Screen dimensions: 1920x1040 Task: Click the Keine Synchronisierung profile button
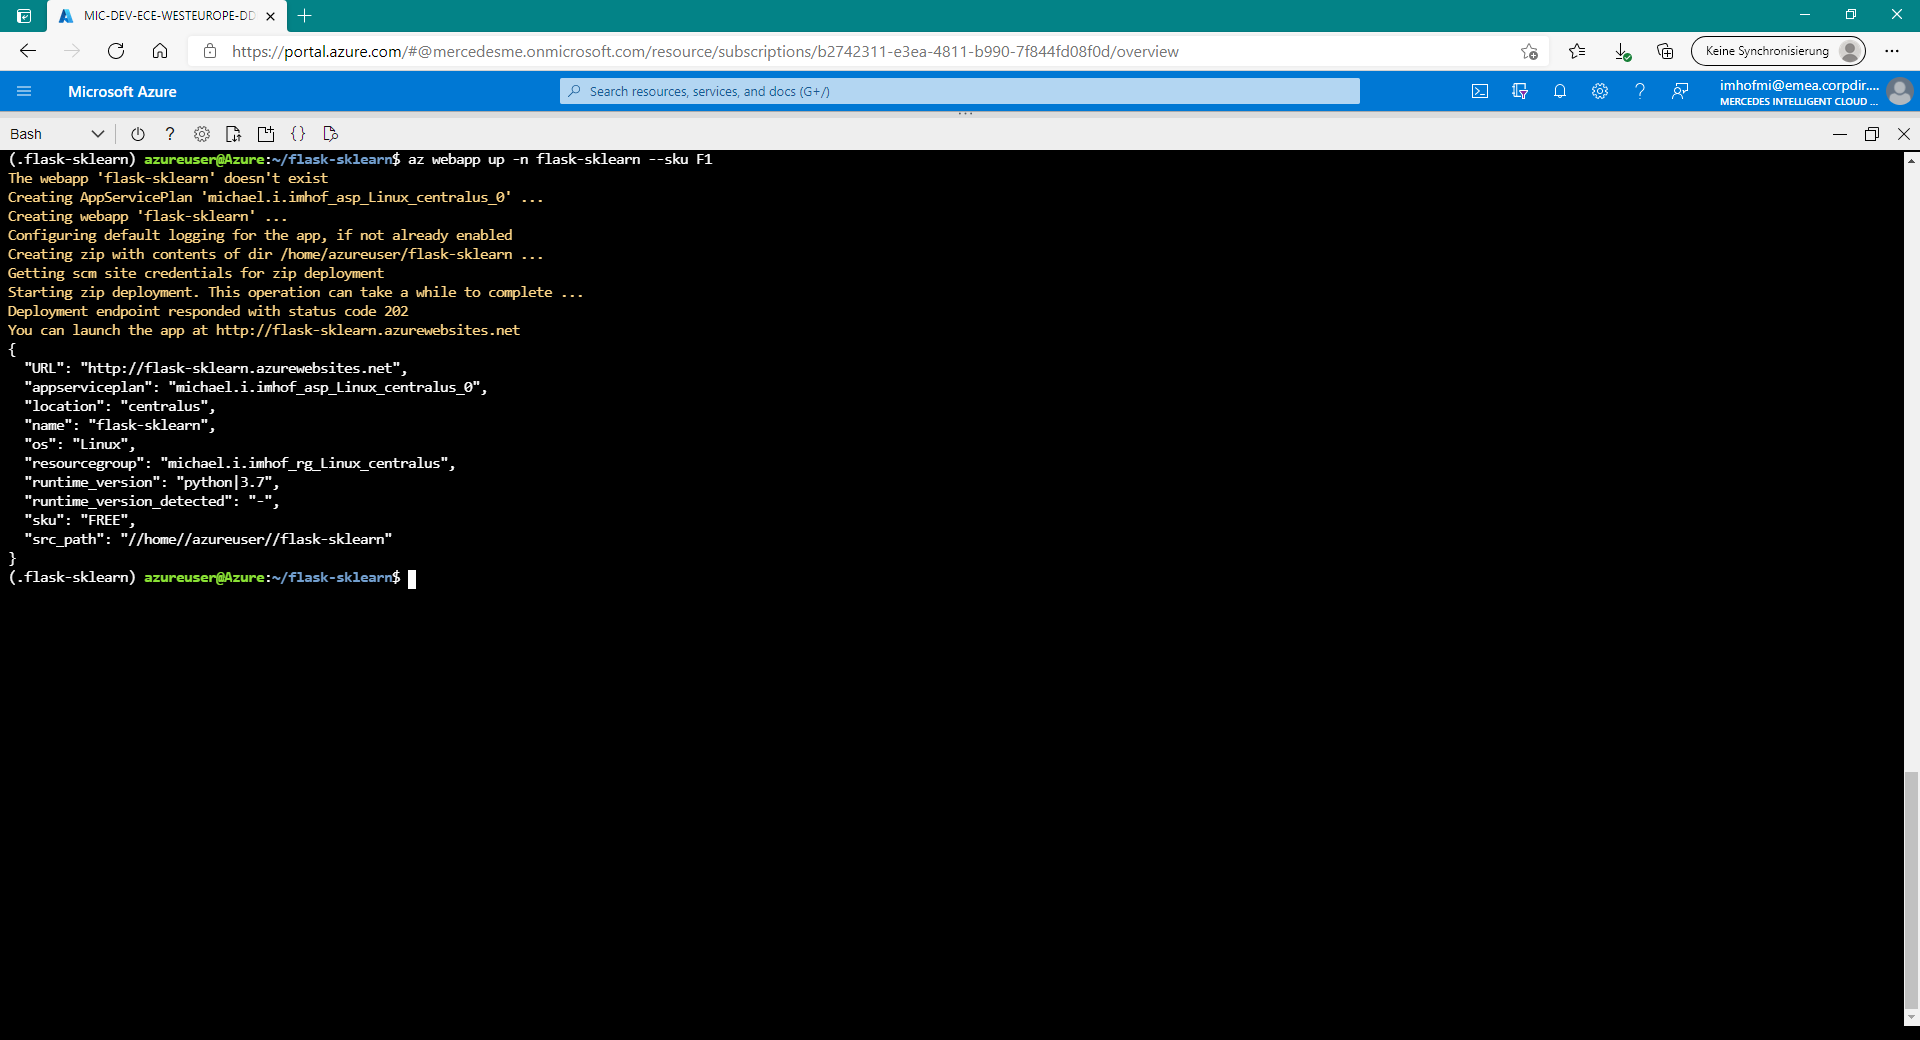(1779, 51)
